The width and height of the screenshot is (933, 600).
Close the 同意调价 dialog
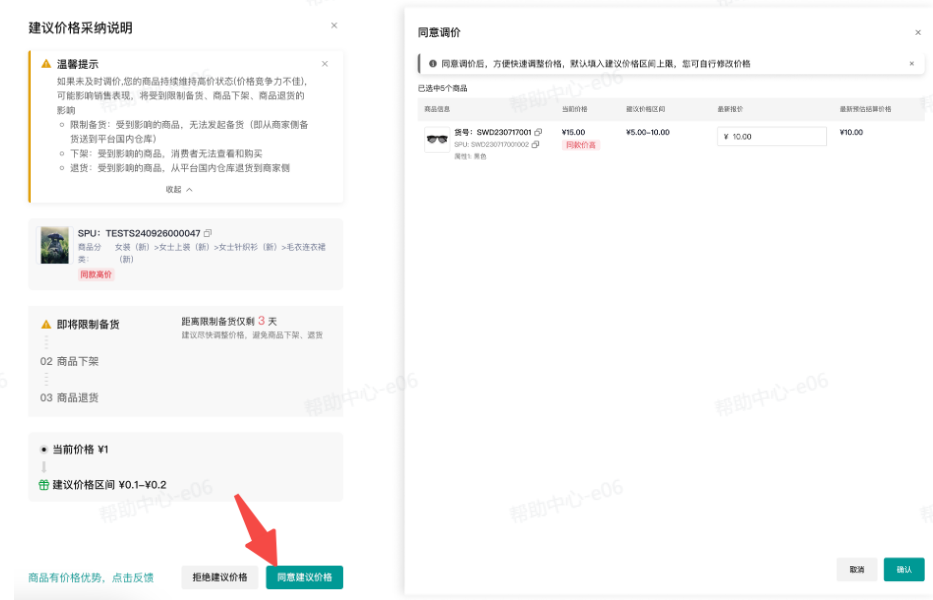[x=918, y=31]
